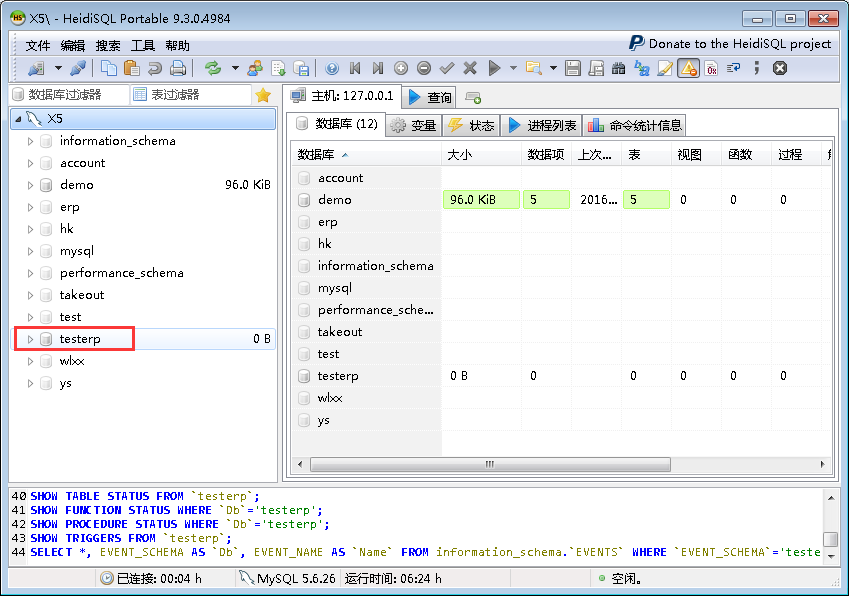Select the 主机: 127.0.0.1 tab
849x596 pixels.
[x=342, y=96]
